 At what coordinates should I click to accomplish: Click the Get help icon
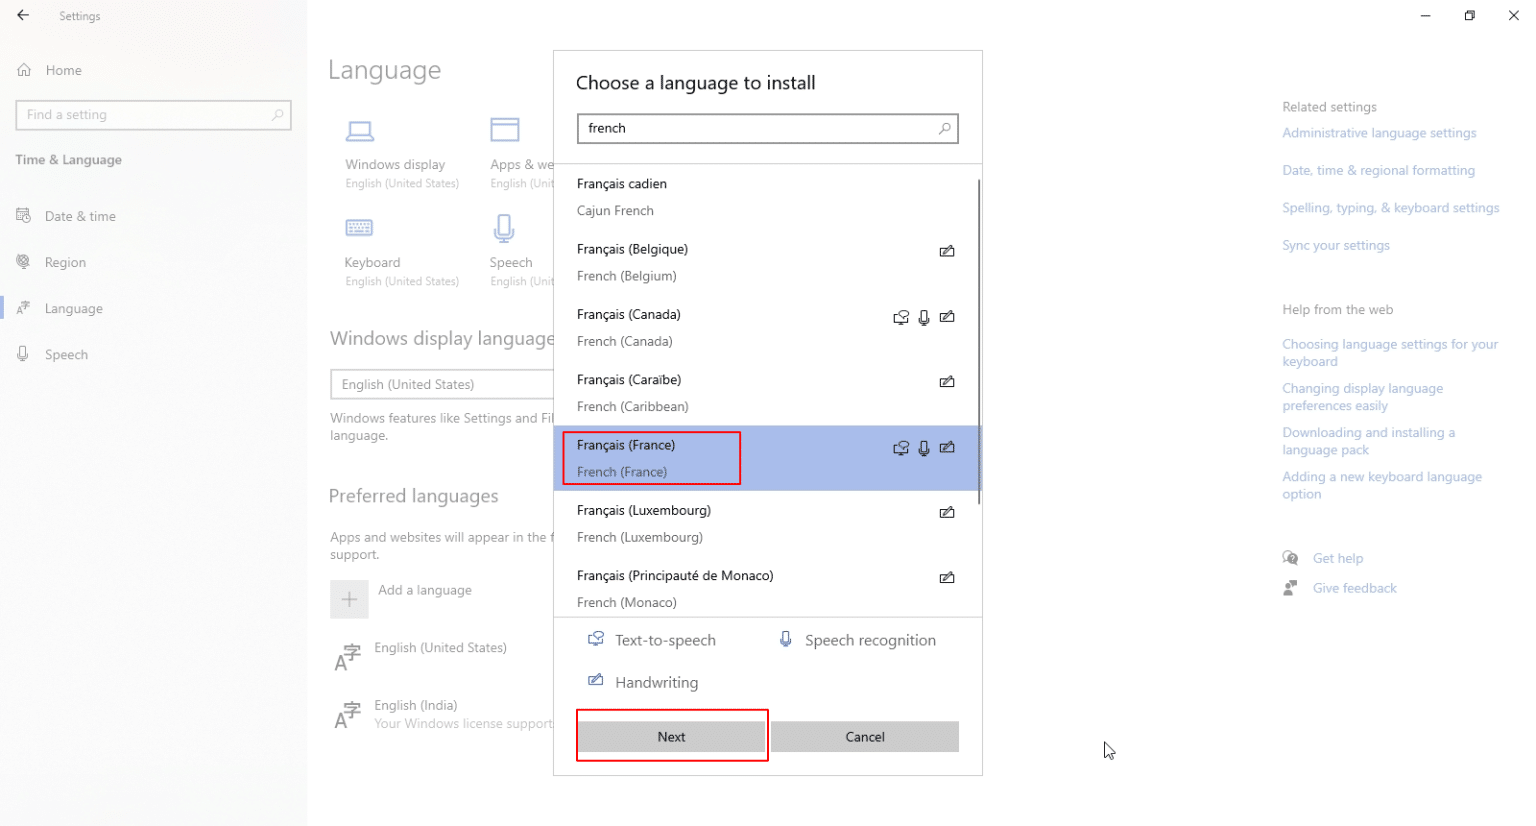click(1290, 558)
